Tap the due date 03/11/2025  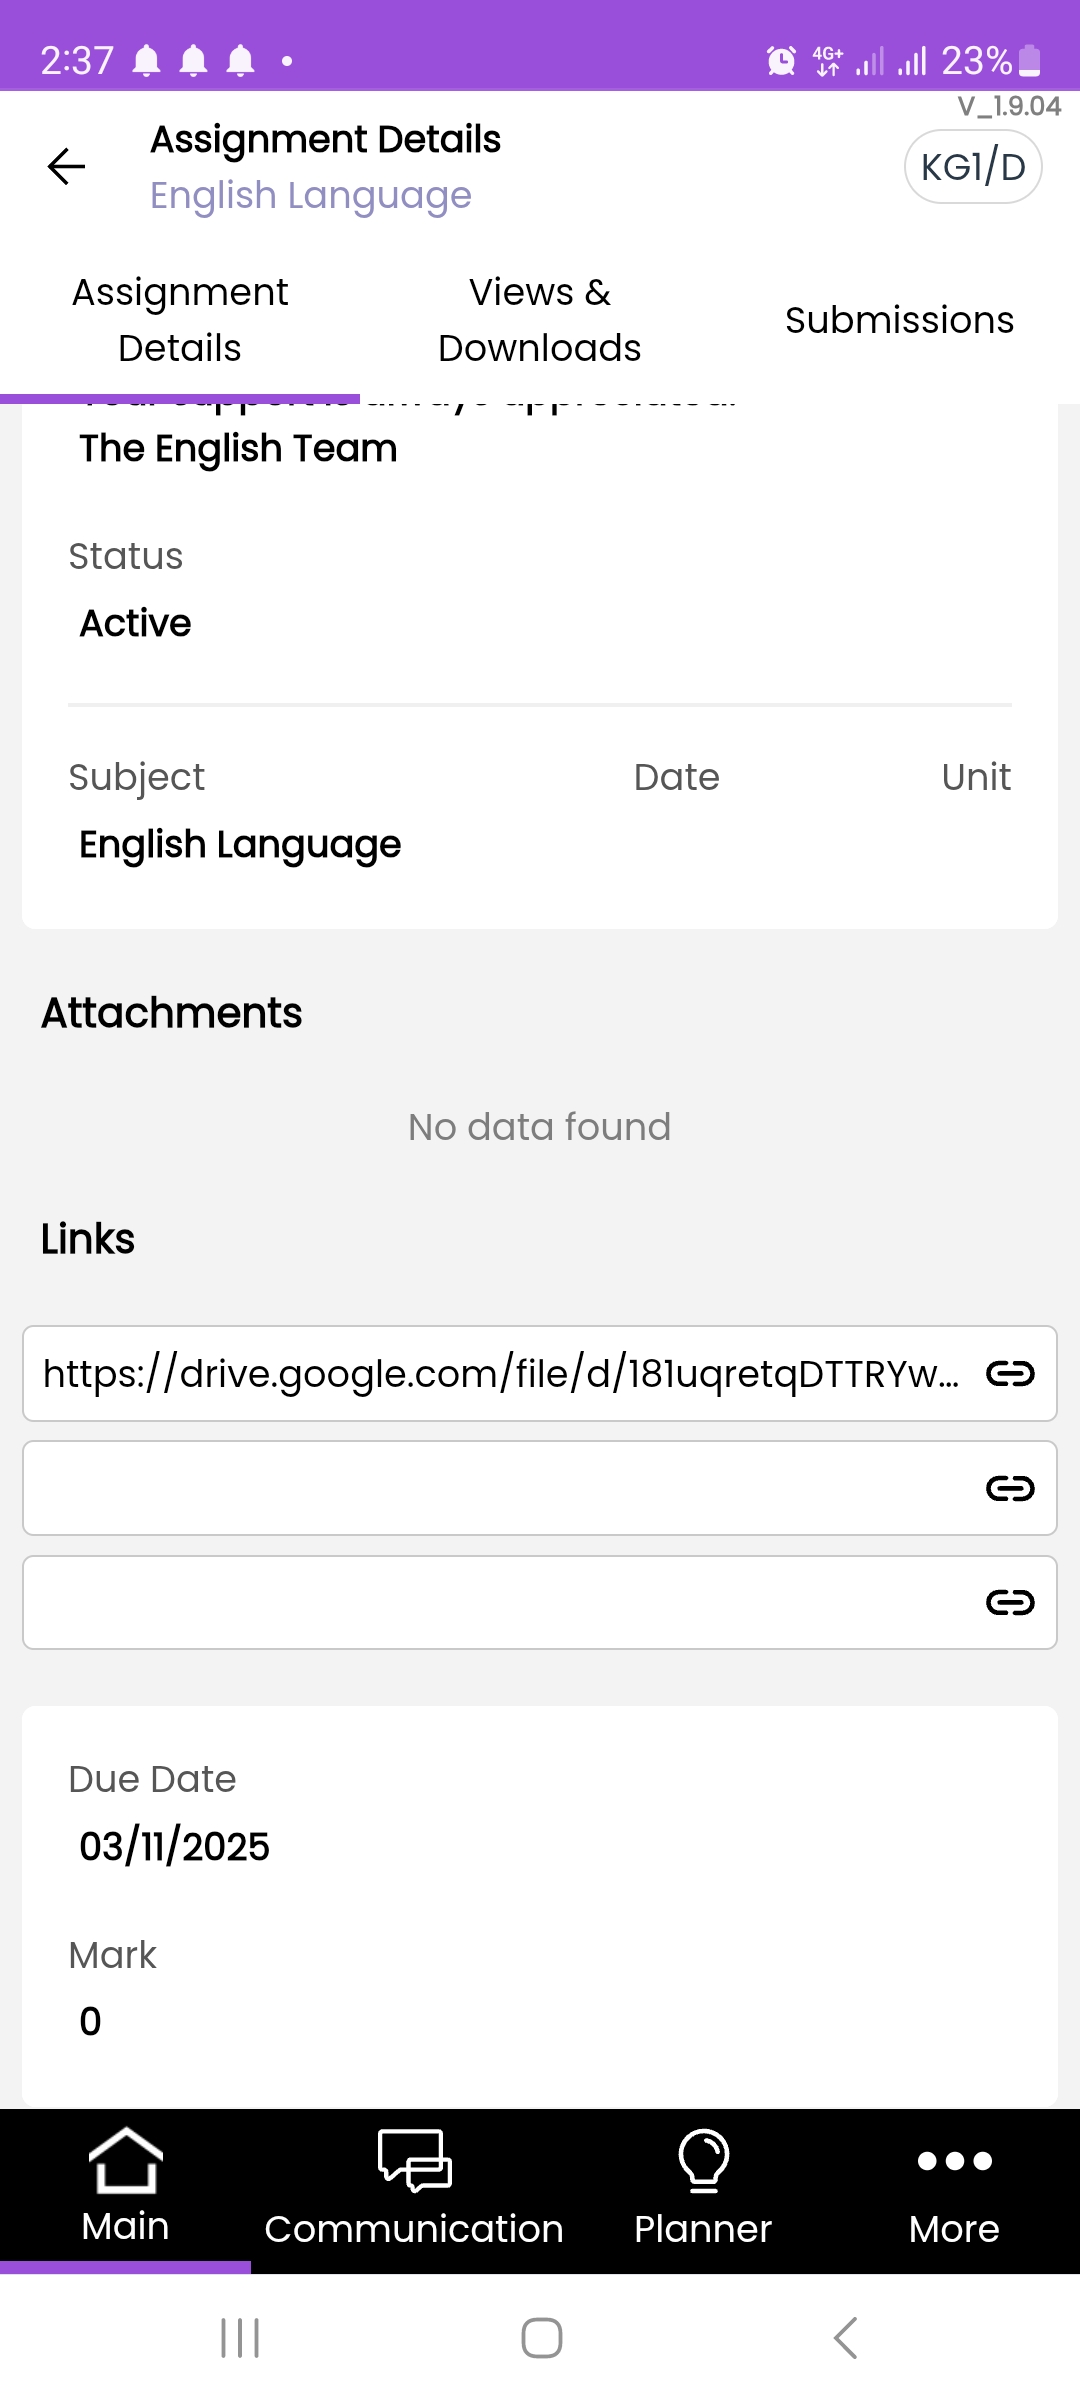click(175, 1846)
